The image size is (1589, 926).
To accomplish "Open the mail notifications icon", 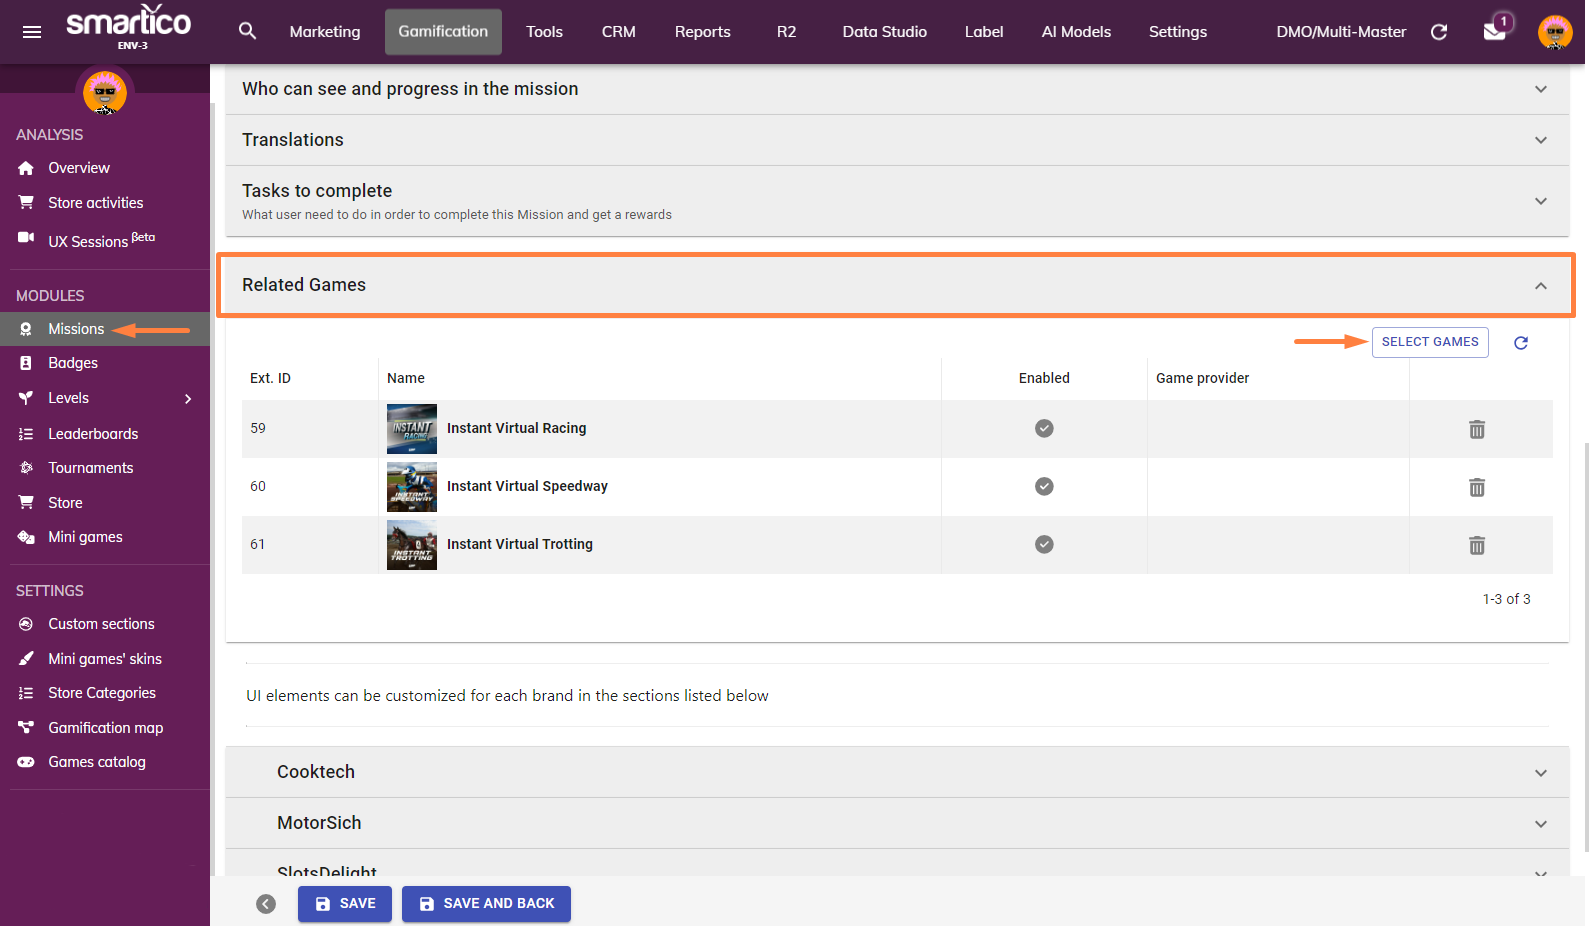I will (x=1495, y=31).
